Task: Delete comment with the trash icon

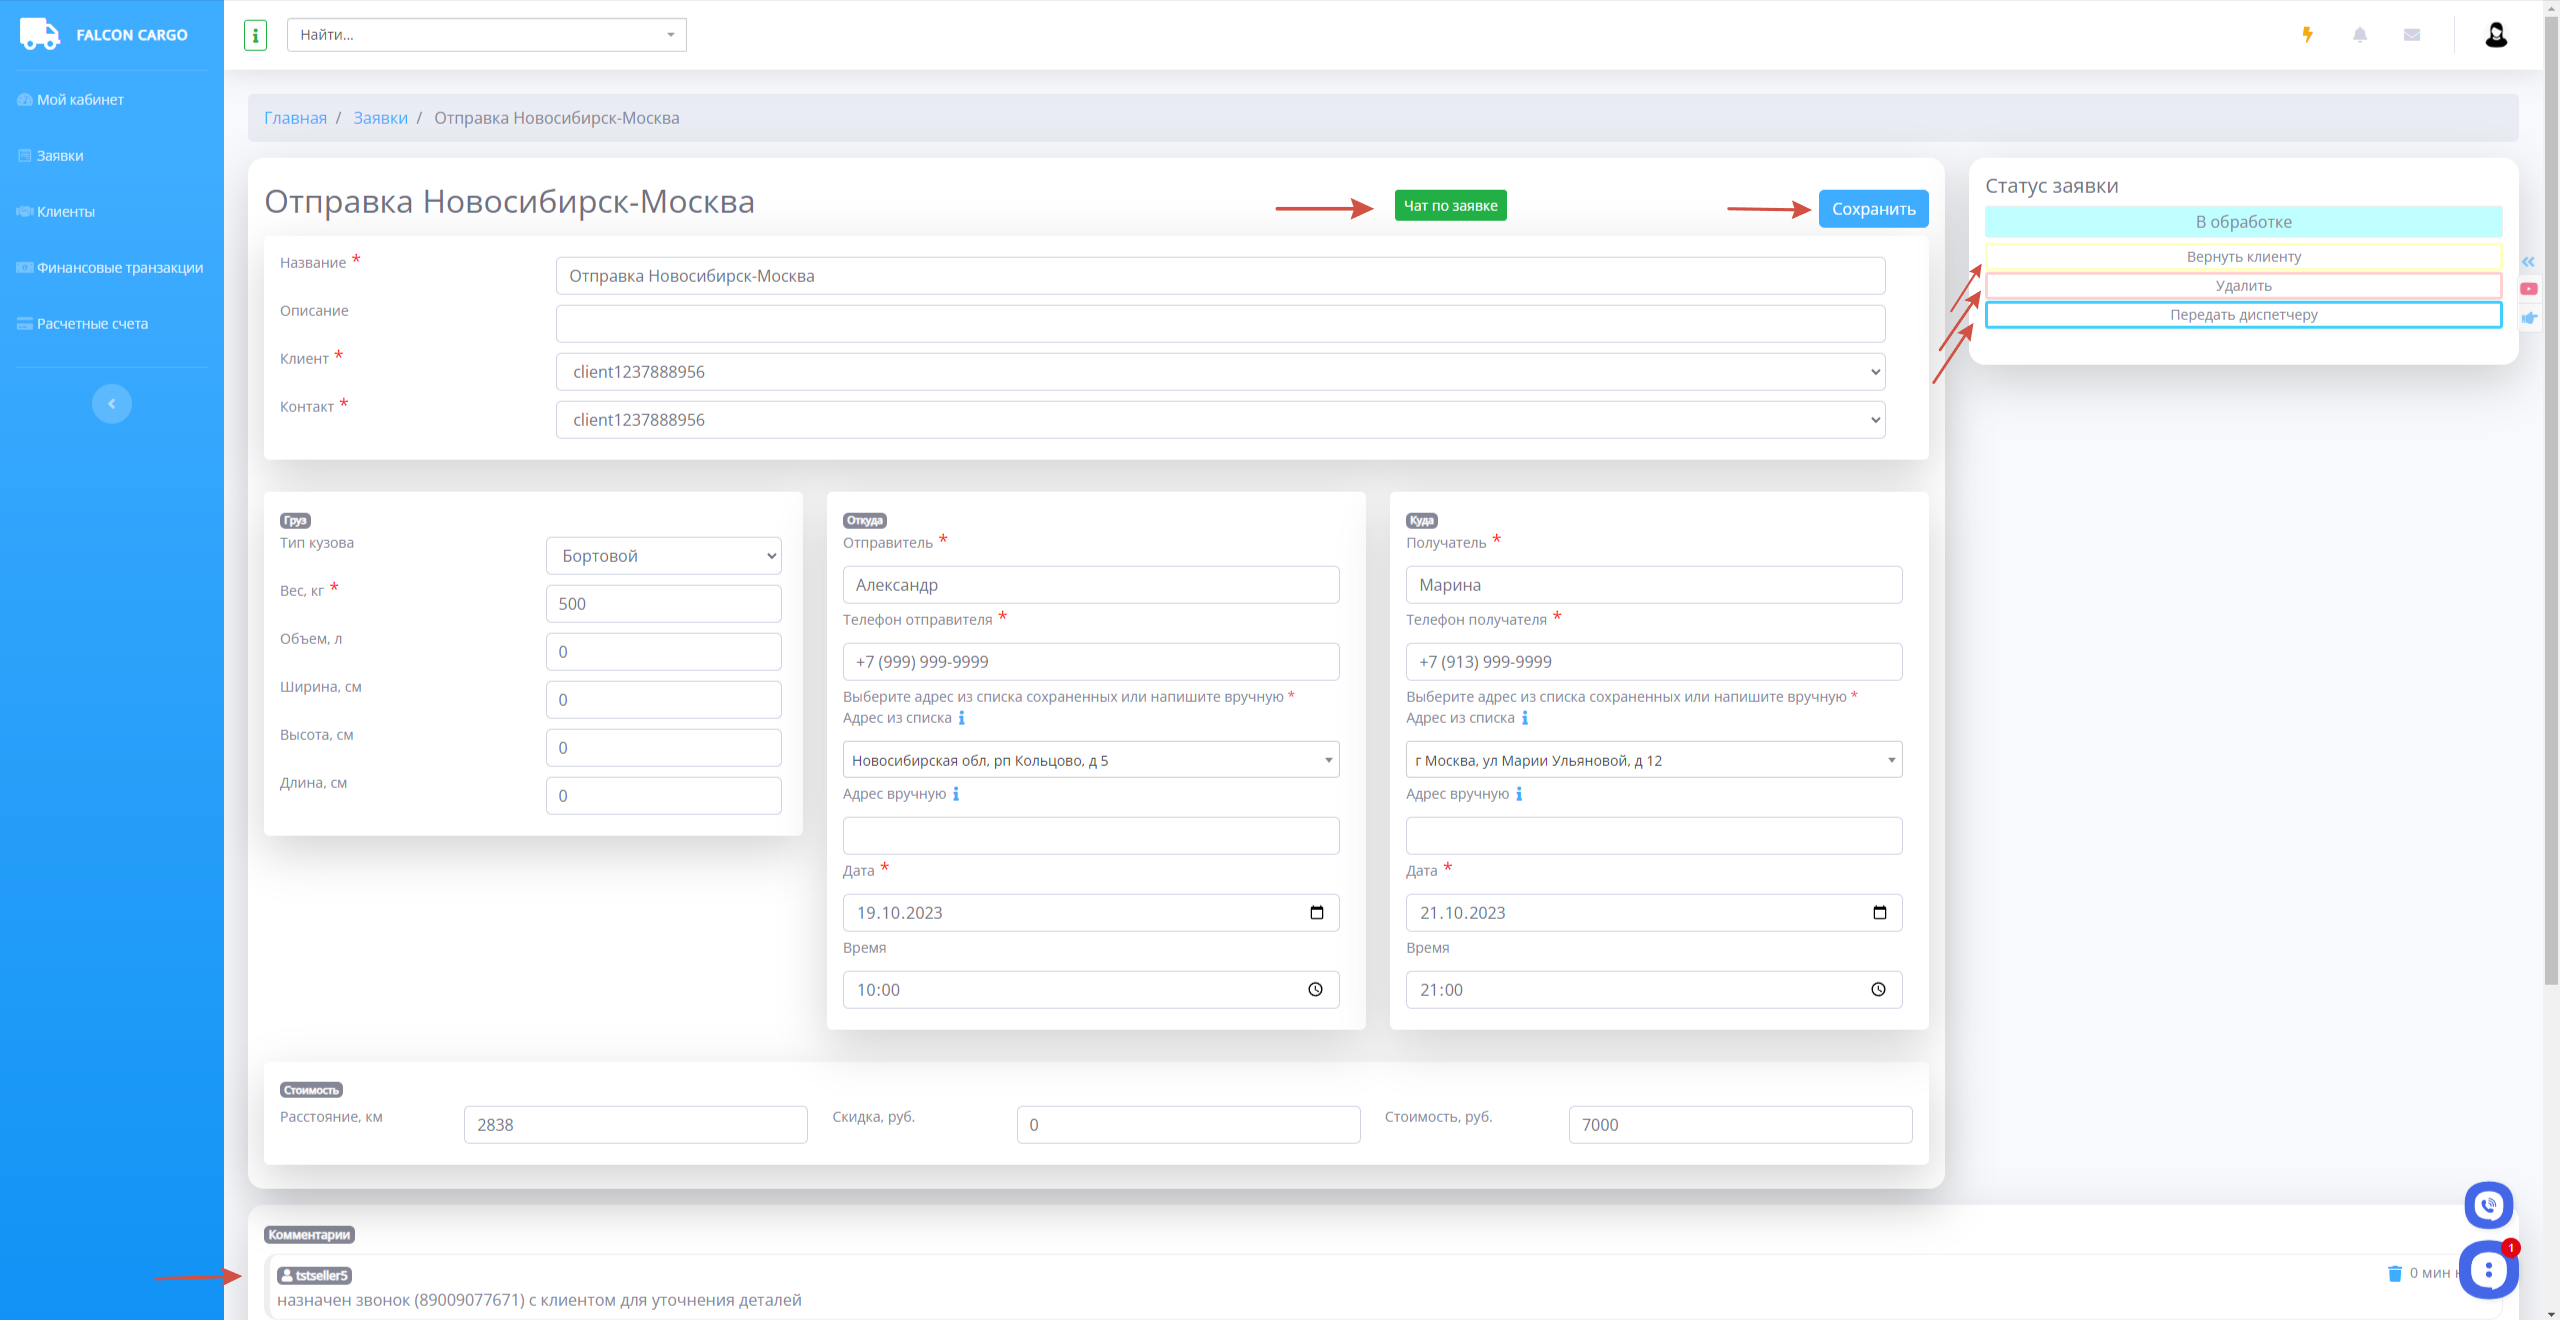Action: 2395,1273
